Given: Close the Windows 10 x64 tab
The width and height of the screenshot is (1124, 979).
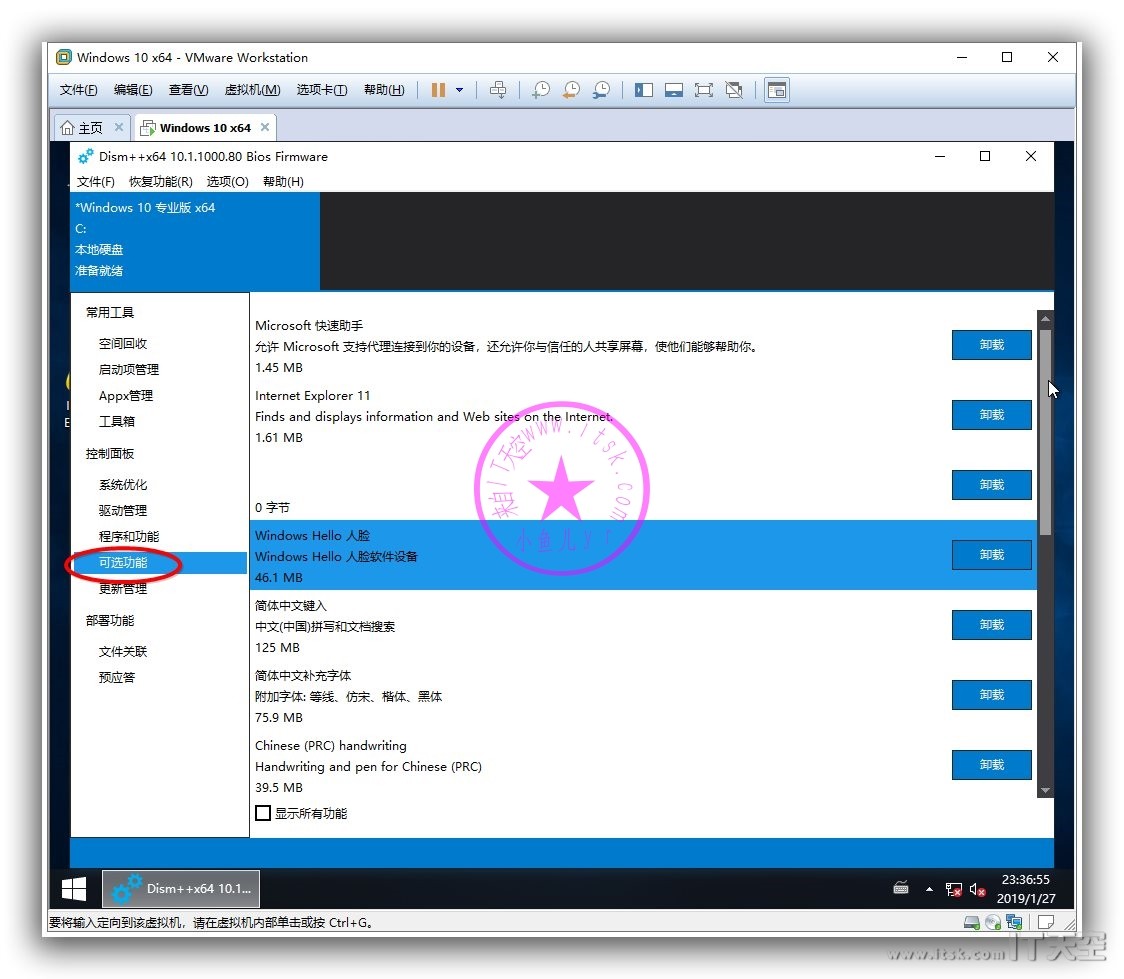Looking at the screenshot, I should coord(265,127).
